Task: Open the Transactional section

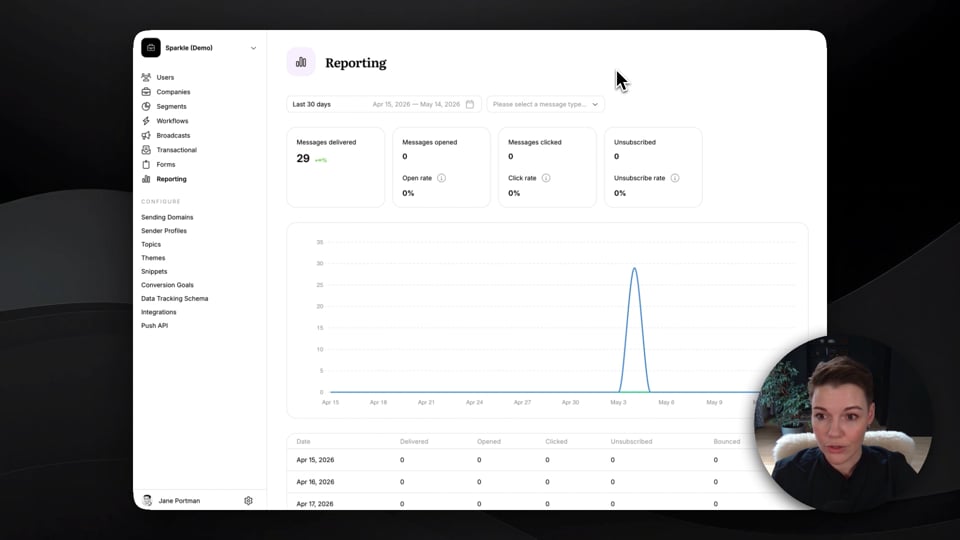Action: pyautogui.click(x=176, y=150)
